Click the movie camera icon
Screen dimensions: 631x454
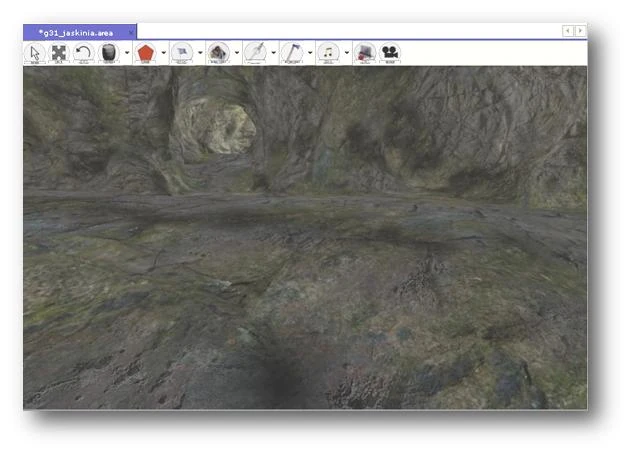click(x=390, y=53)
